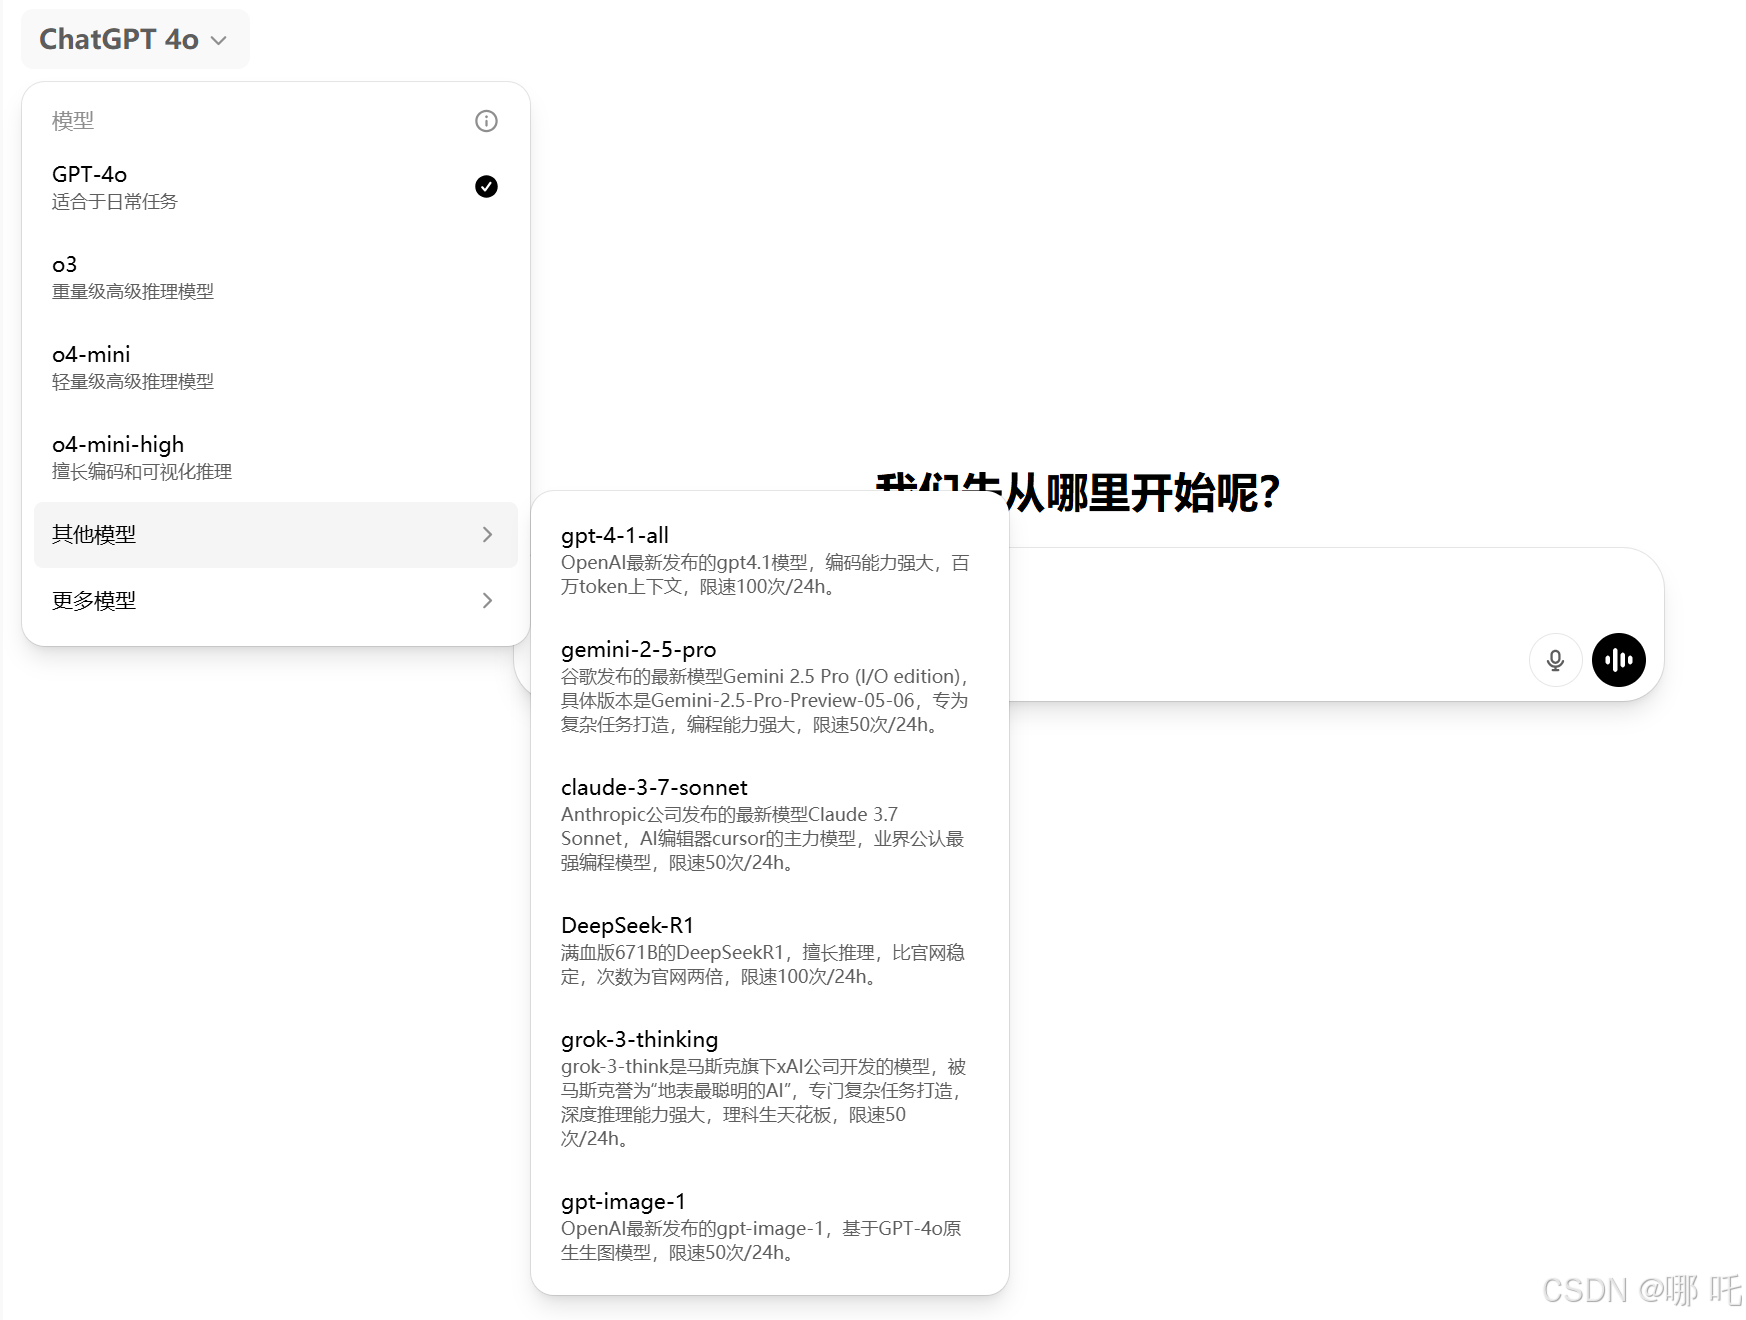
Task: Select grok-3-thinking model
Action: pos(769,1088)
